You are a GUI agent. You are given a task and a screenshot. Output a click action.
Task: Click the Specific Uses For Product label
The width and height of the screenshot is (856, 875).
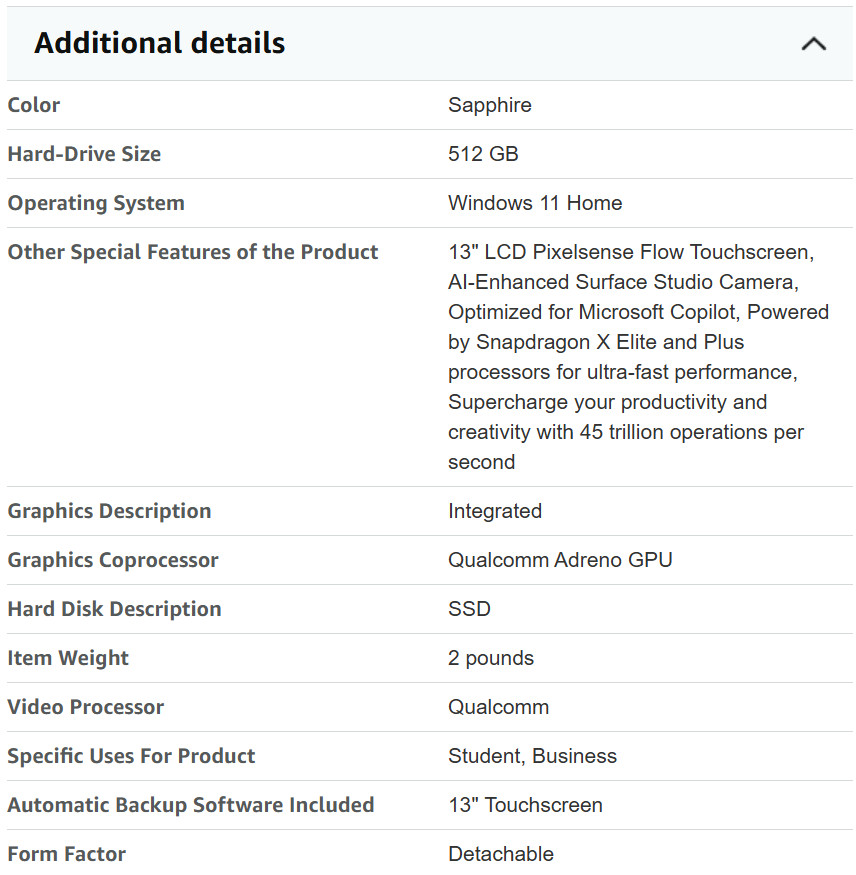[131, 756]
